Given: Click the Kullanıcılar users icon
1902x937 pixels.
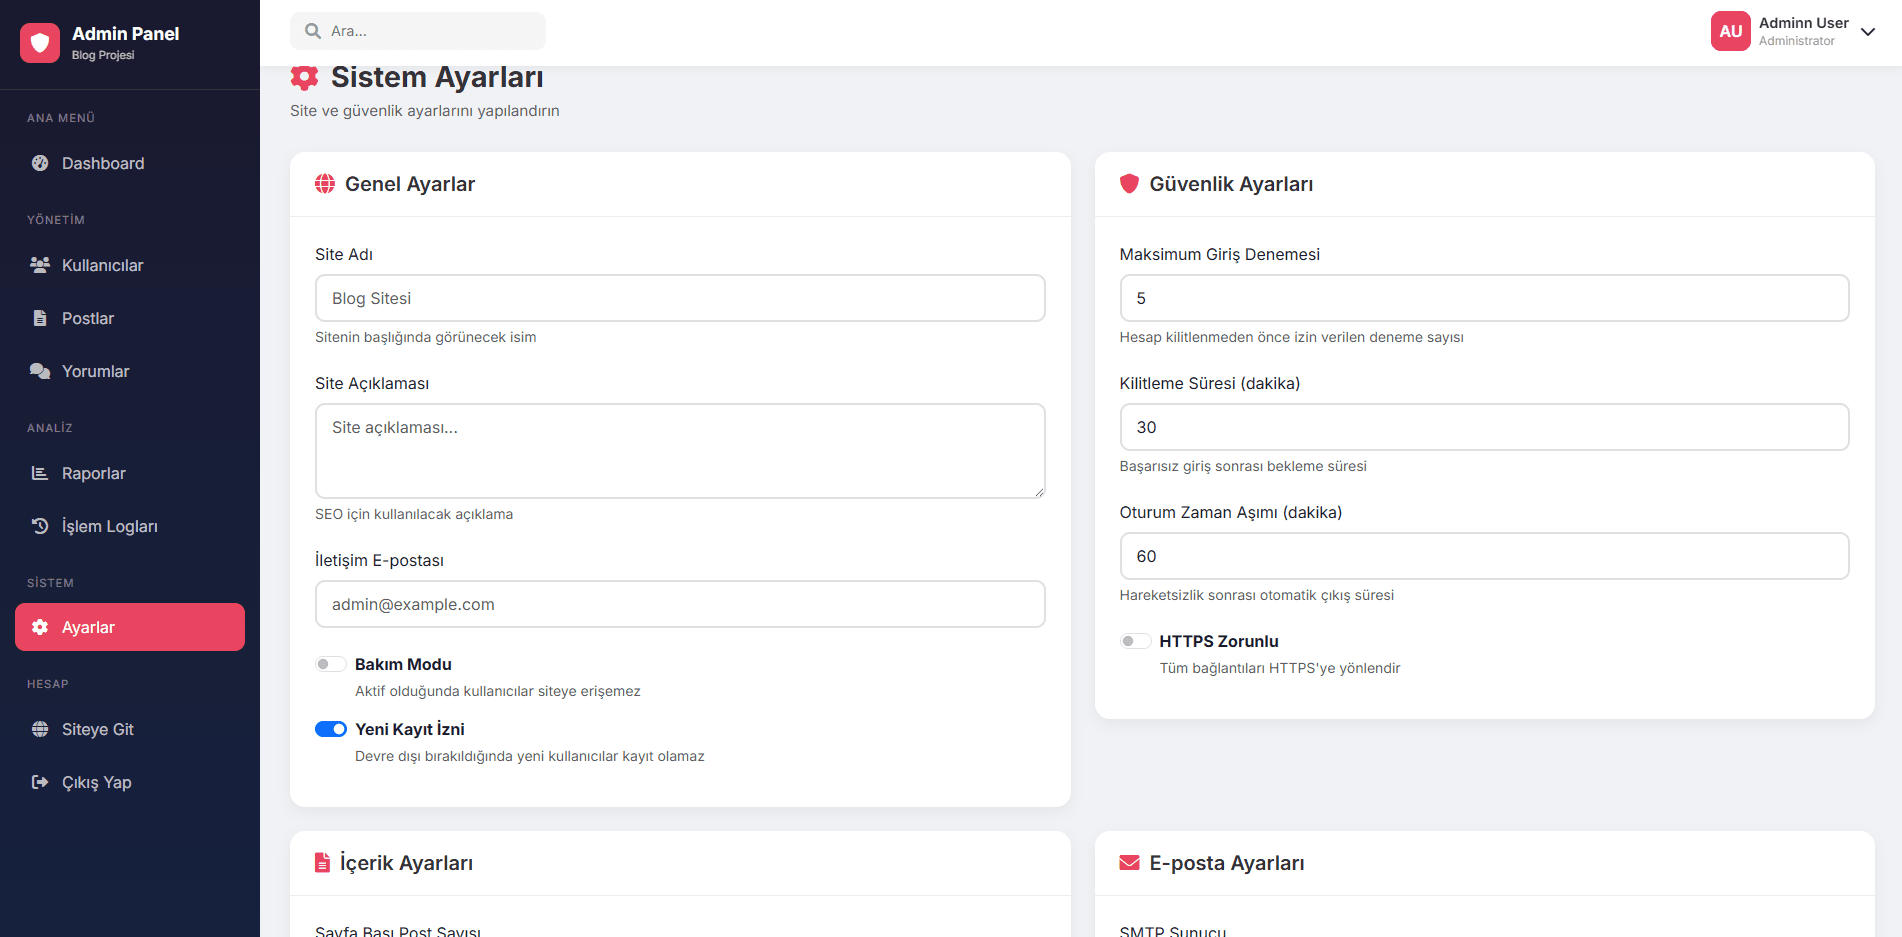Looking at the screenshot, I should pyautogui.click(x=40, y=264).
